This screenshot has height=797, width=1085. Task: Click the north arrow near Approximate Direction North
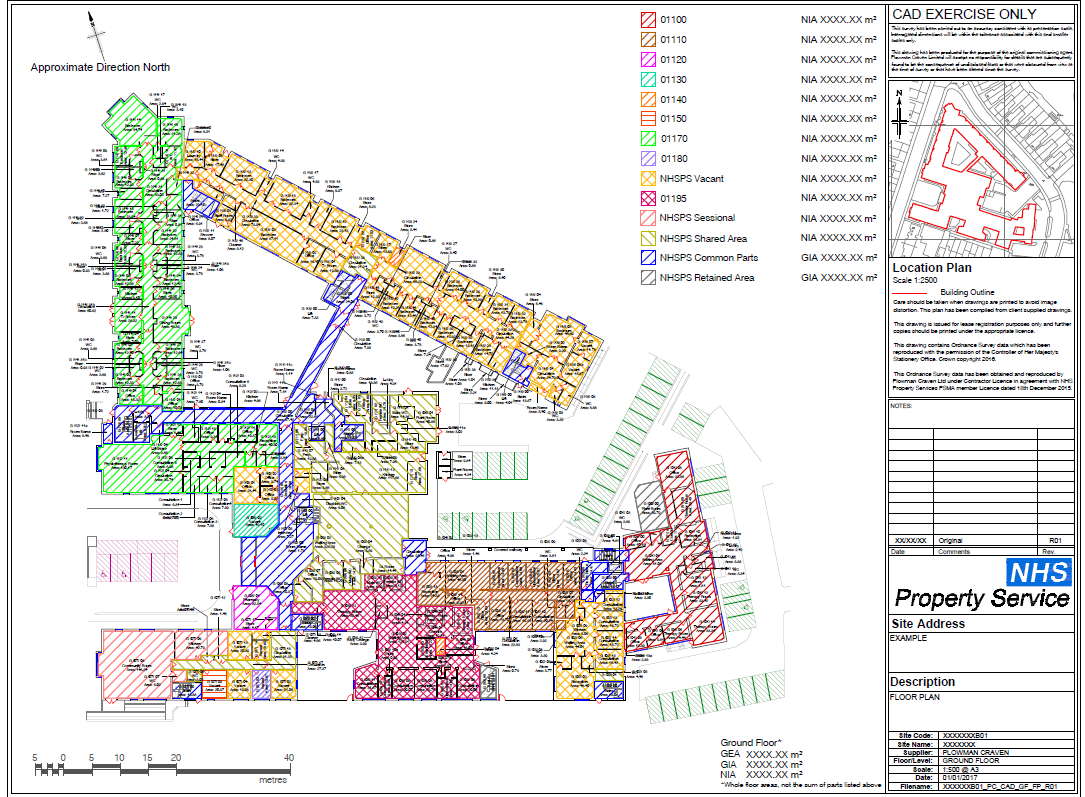96,35
